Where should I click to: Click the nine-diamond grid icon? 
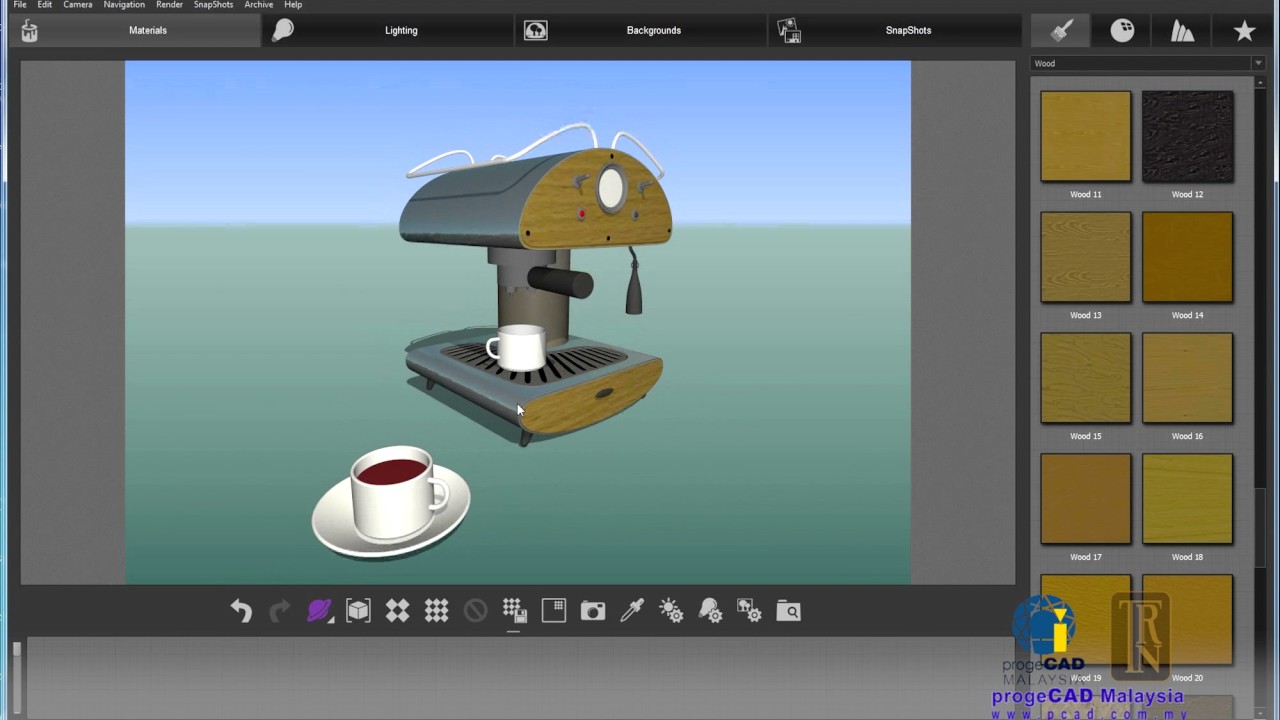[x=436, y=611]
